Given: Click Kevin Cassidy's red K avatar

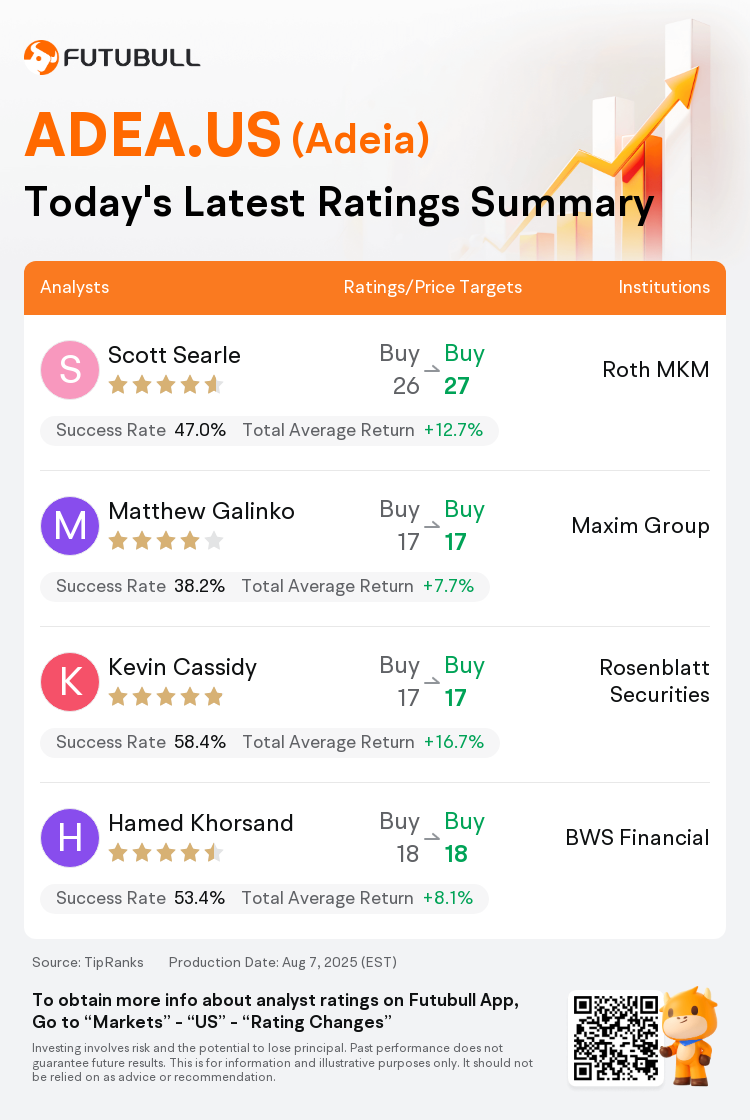Looking at the screenshot, I should (70, 681).
